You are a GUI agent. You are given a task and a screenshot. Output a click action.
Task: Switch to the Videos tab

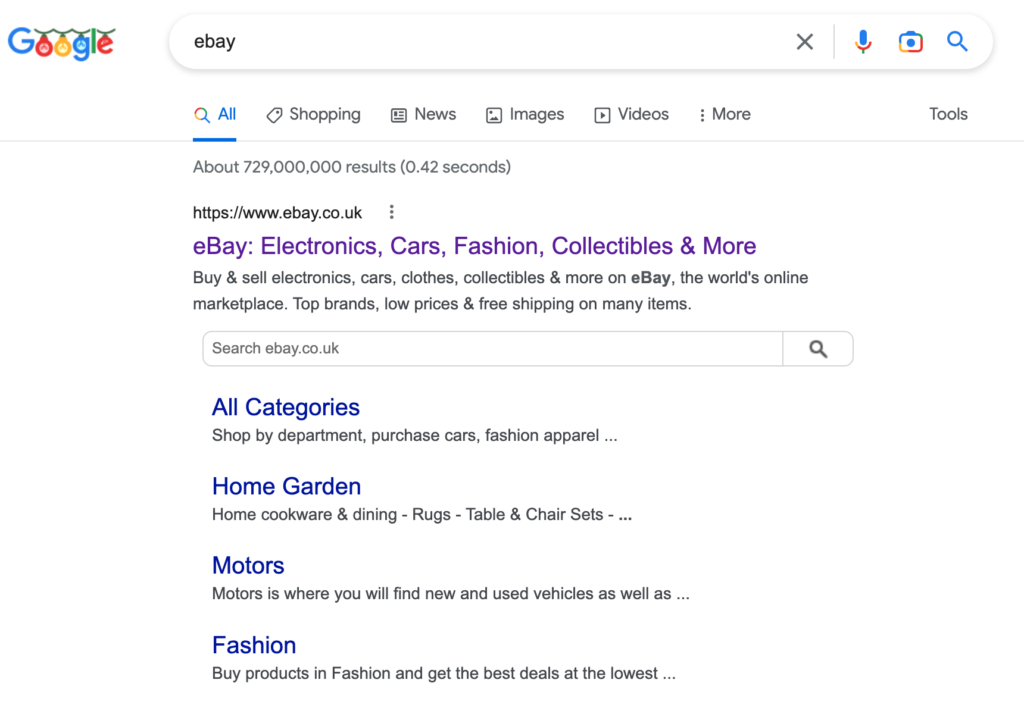[631, 115]
